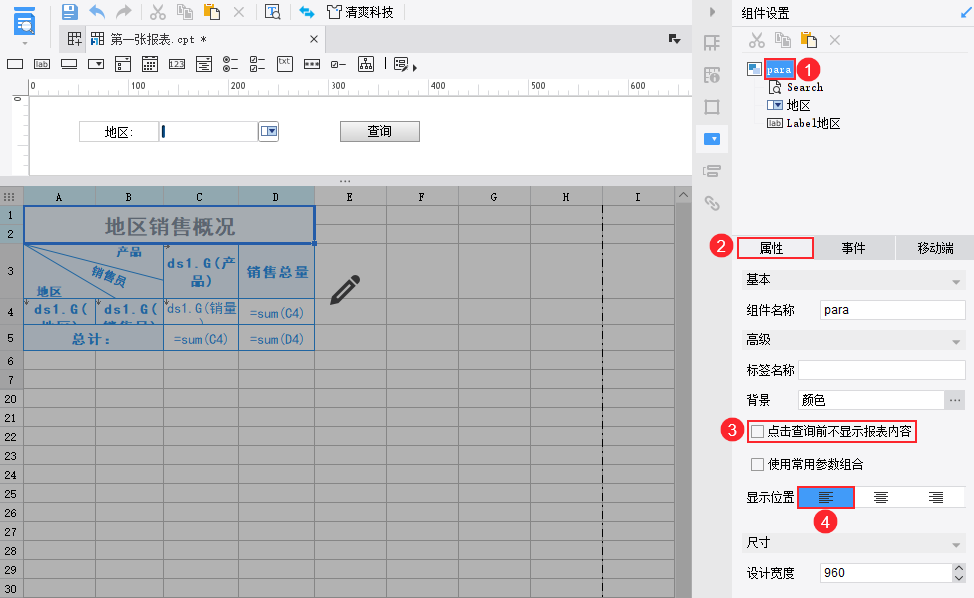Click the new template grid icon
Viewport: 974px width, 598px height.
[x=75, y=39]
